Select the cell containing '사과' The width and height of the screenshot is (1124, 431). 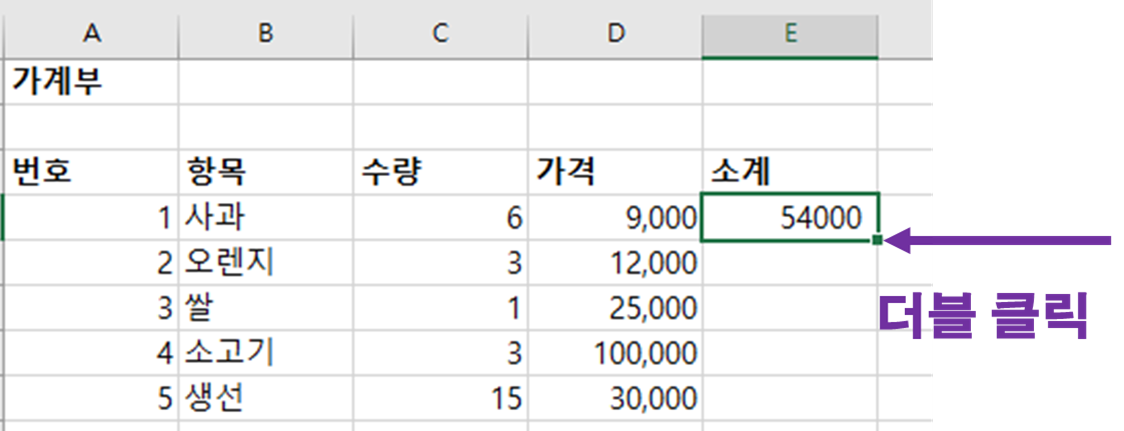(265, 217)
